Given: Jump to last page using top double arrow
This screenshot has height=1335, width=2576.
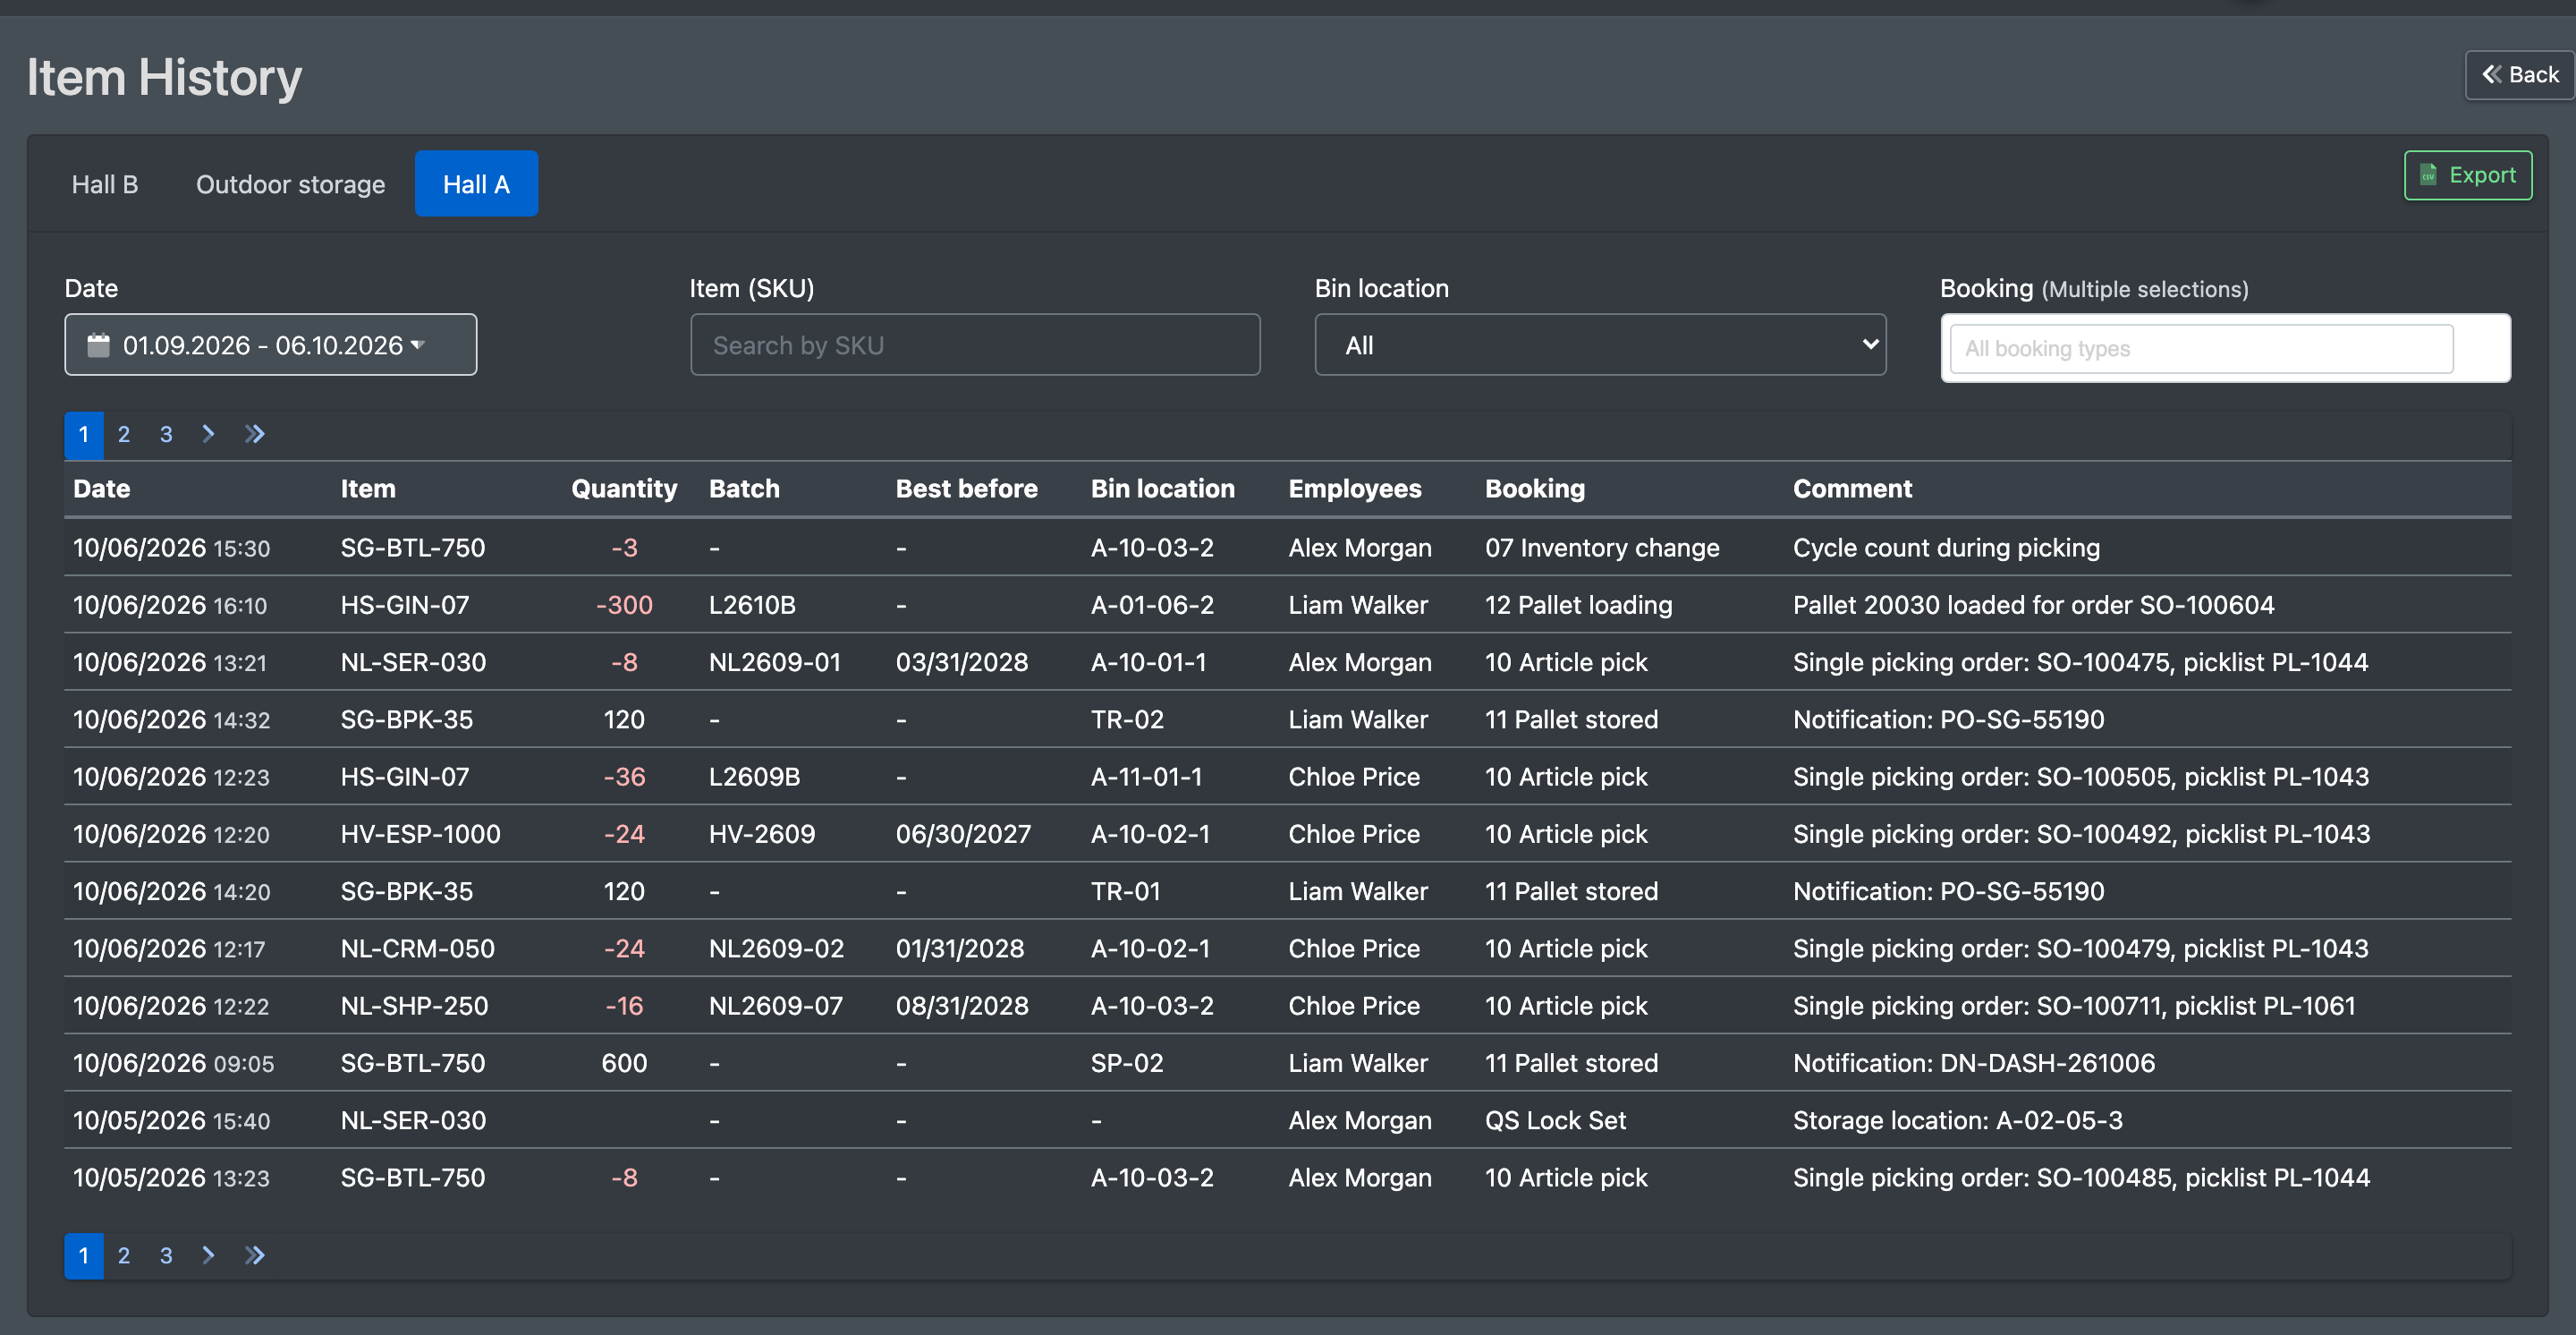Looking at the screenshot, I should pyautogui.click(x=255, y=434).
